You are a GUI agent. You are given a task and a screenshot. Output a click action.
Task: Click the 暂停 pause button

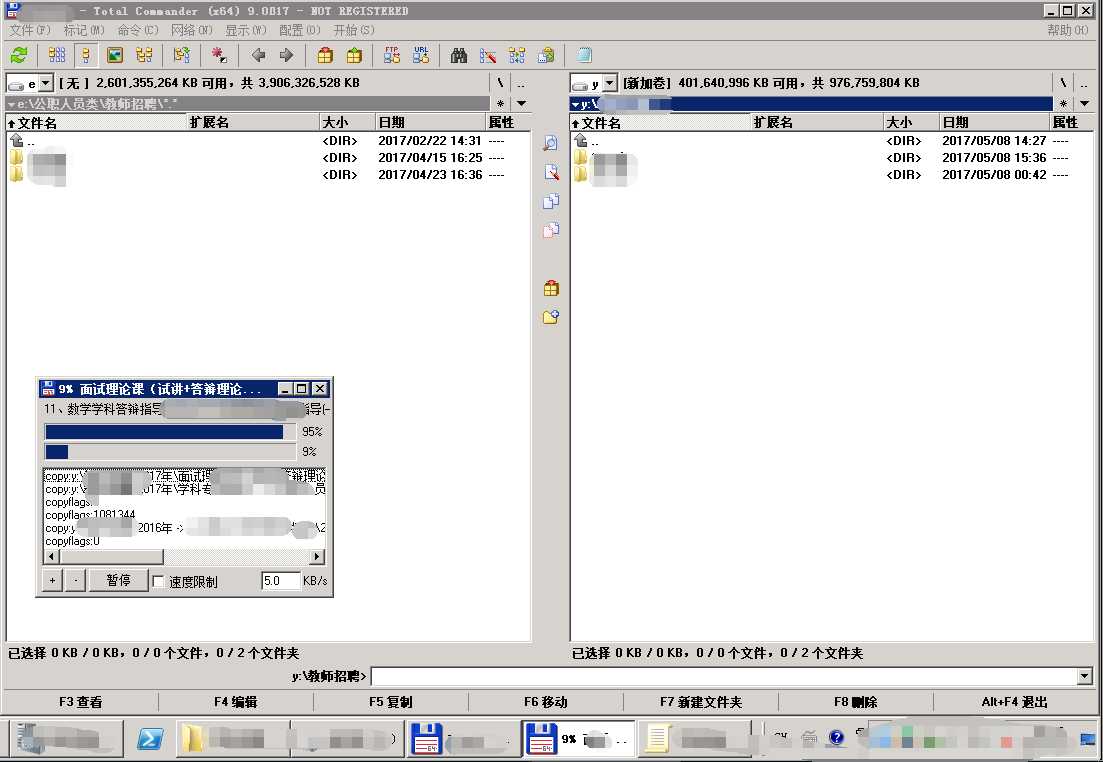click(x=118, y=580)
